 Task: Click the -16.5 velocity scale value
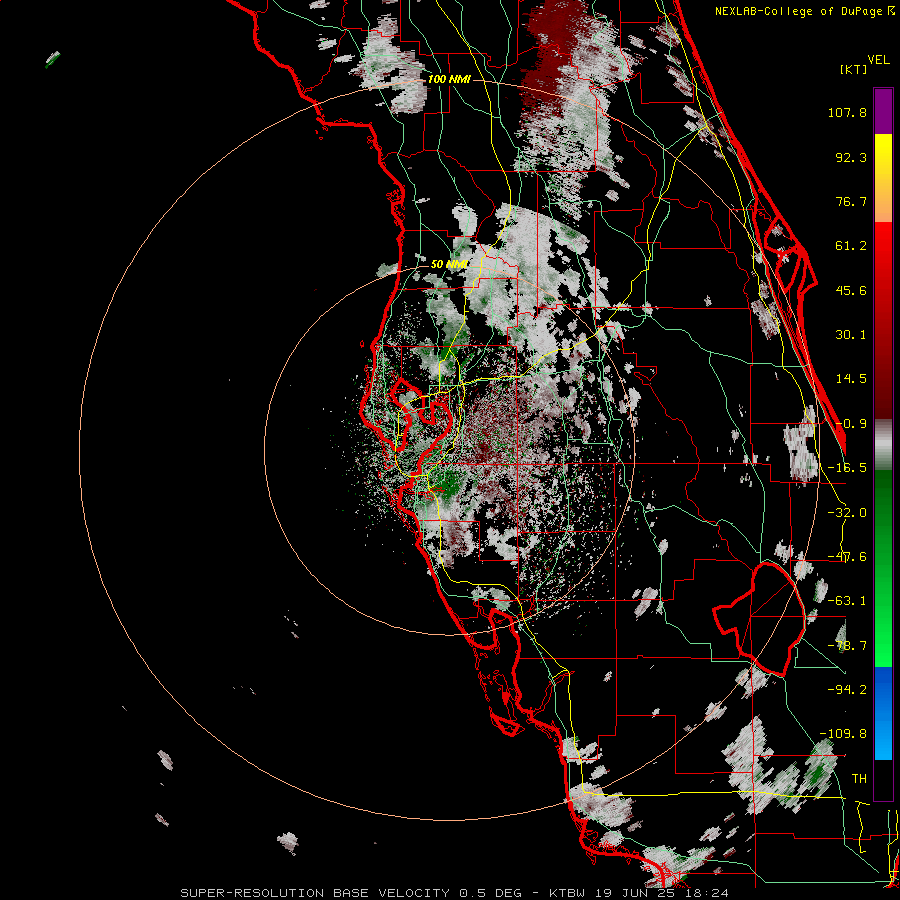[847, 468]
